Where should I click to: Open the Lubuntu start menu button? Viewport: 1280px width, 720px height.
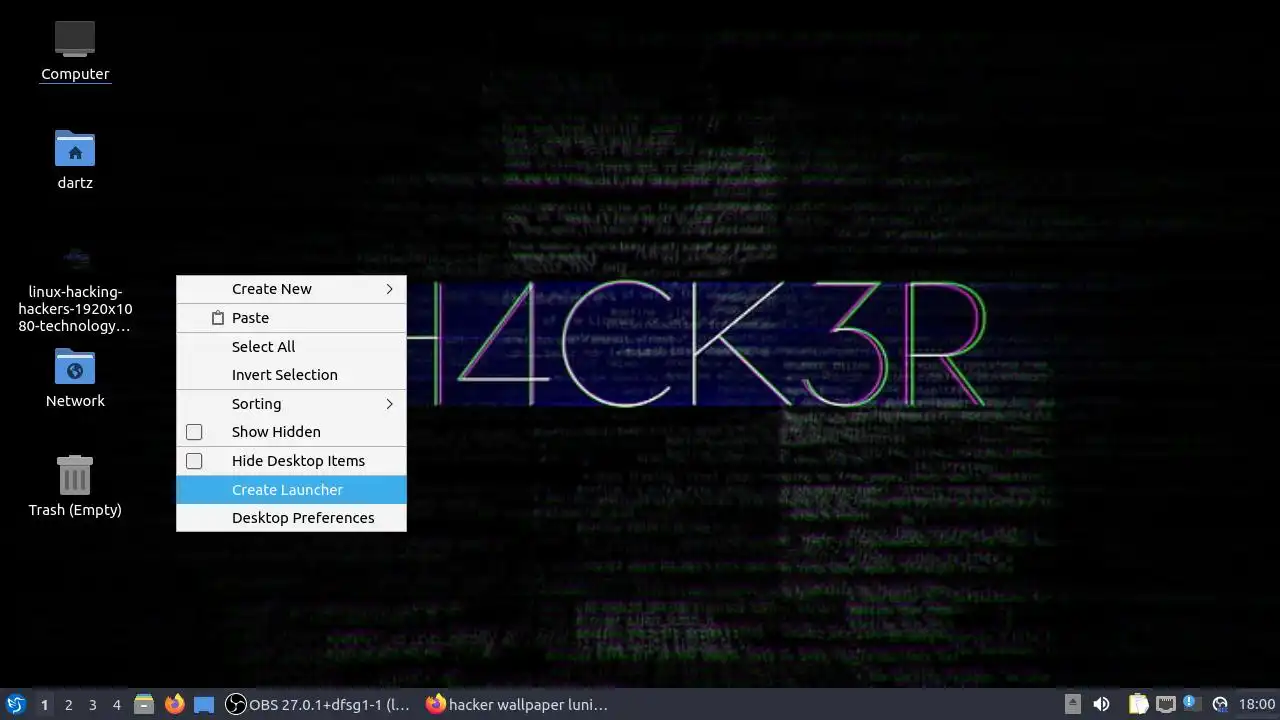[x=16, y=704]
